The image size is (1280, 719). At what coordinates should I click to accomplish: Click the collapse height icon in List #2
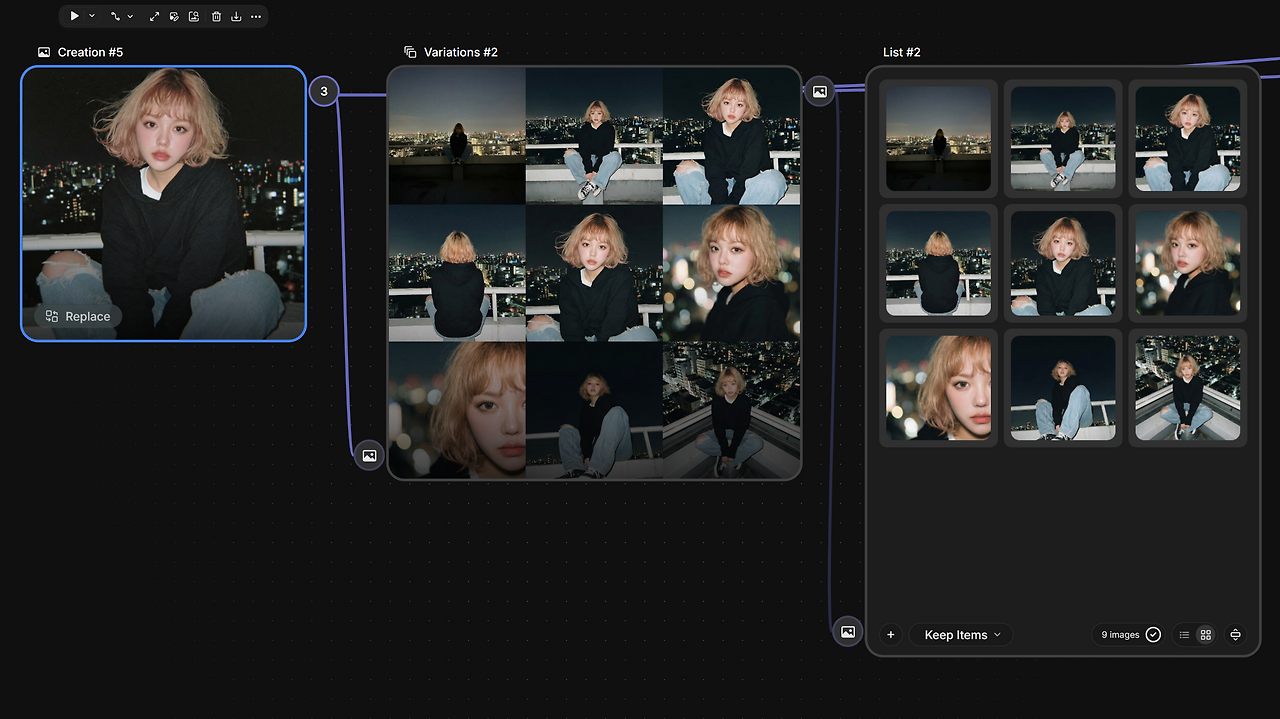pos(1235,635)
